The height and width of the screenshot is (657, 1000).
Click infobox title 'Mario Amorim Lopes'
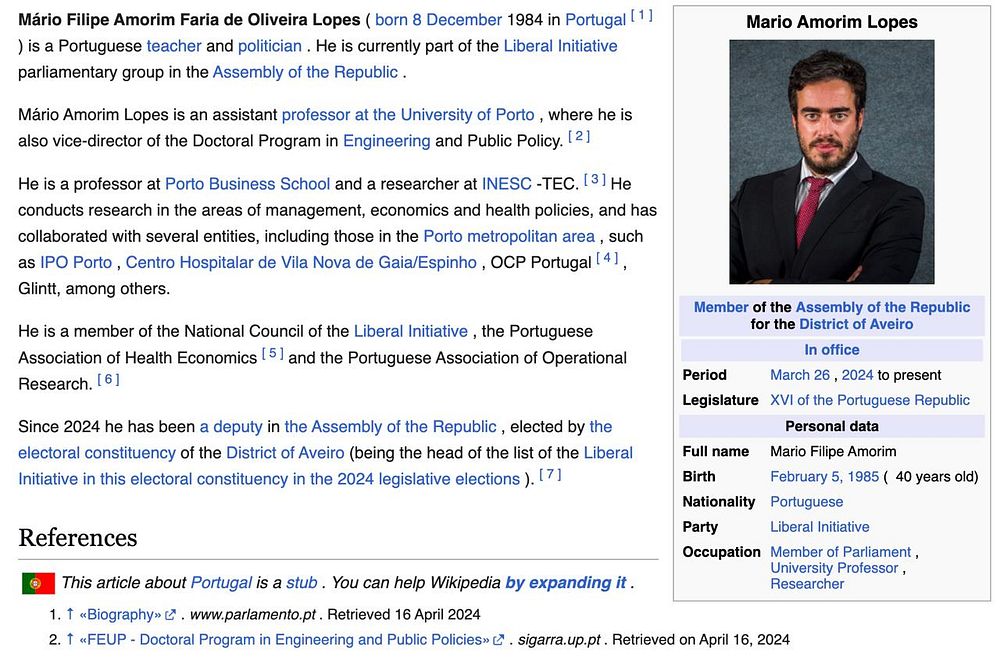pos(832,22)
